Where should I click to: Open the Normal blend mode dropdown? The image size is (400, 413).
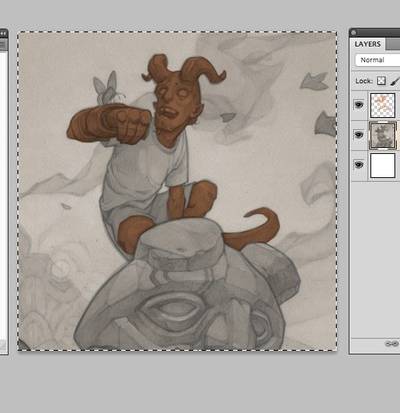(377, 60)
